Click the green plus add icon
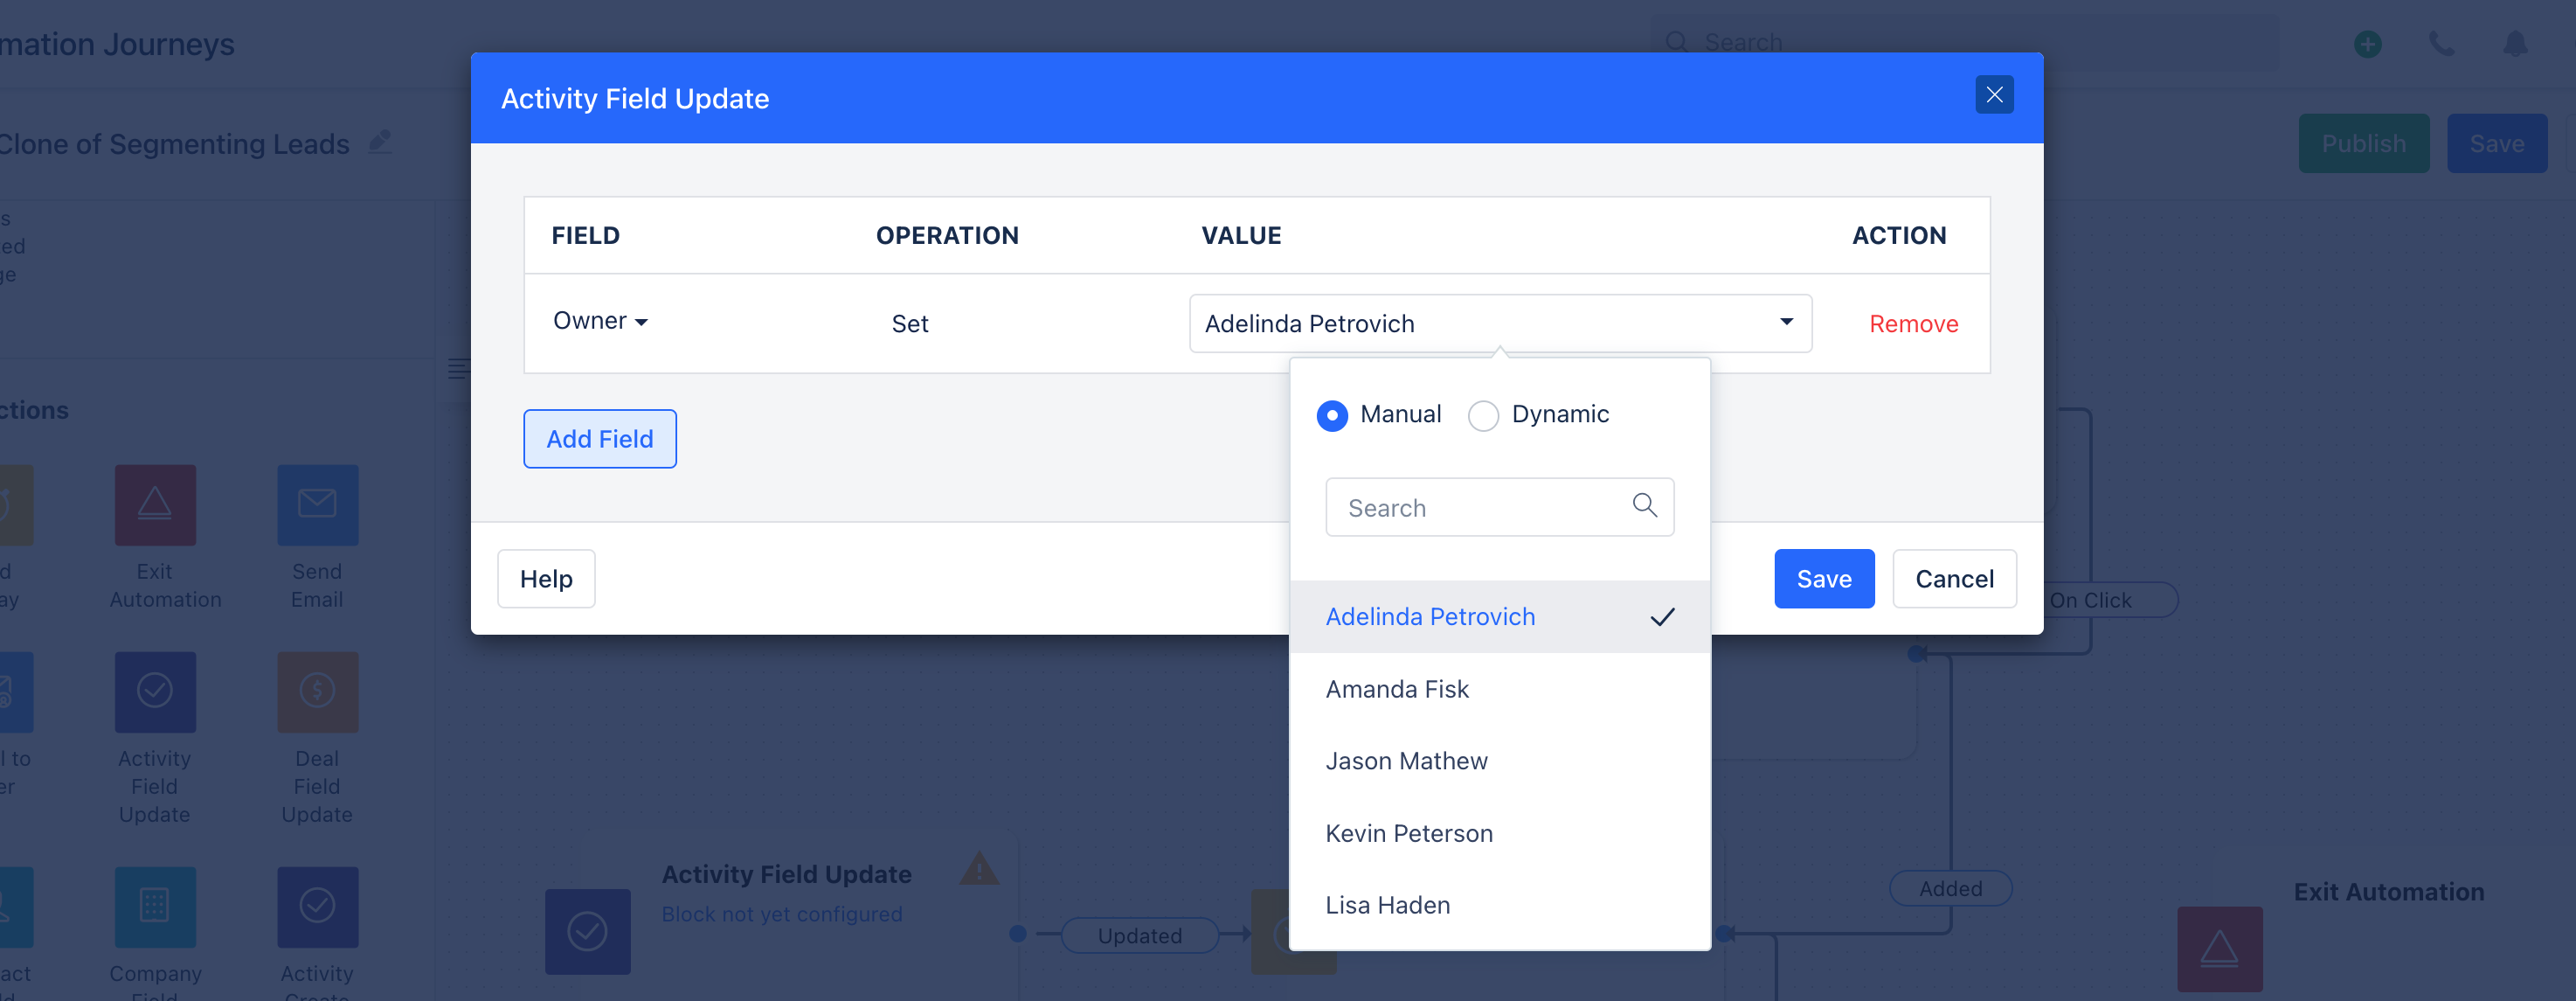The height and width of the screenshot is (1001, 2576). [x=2367, y=44]
